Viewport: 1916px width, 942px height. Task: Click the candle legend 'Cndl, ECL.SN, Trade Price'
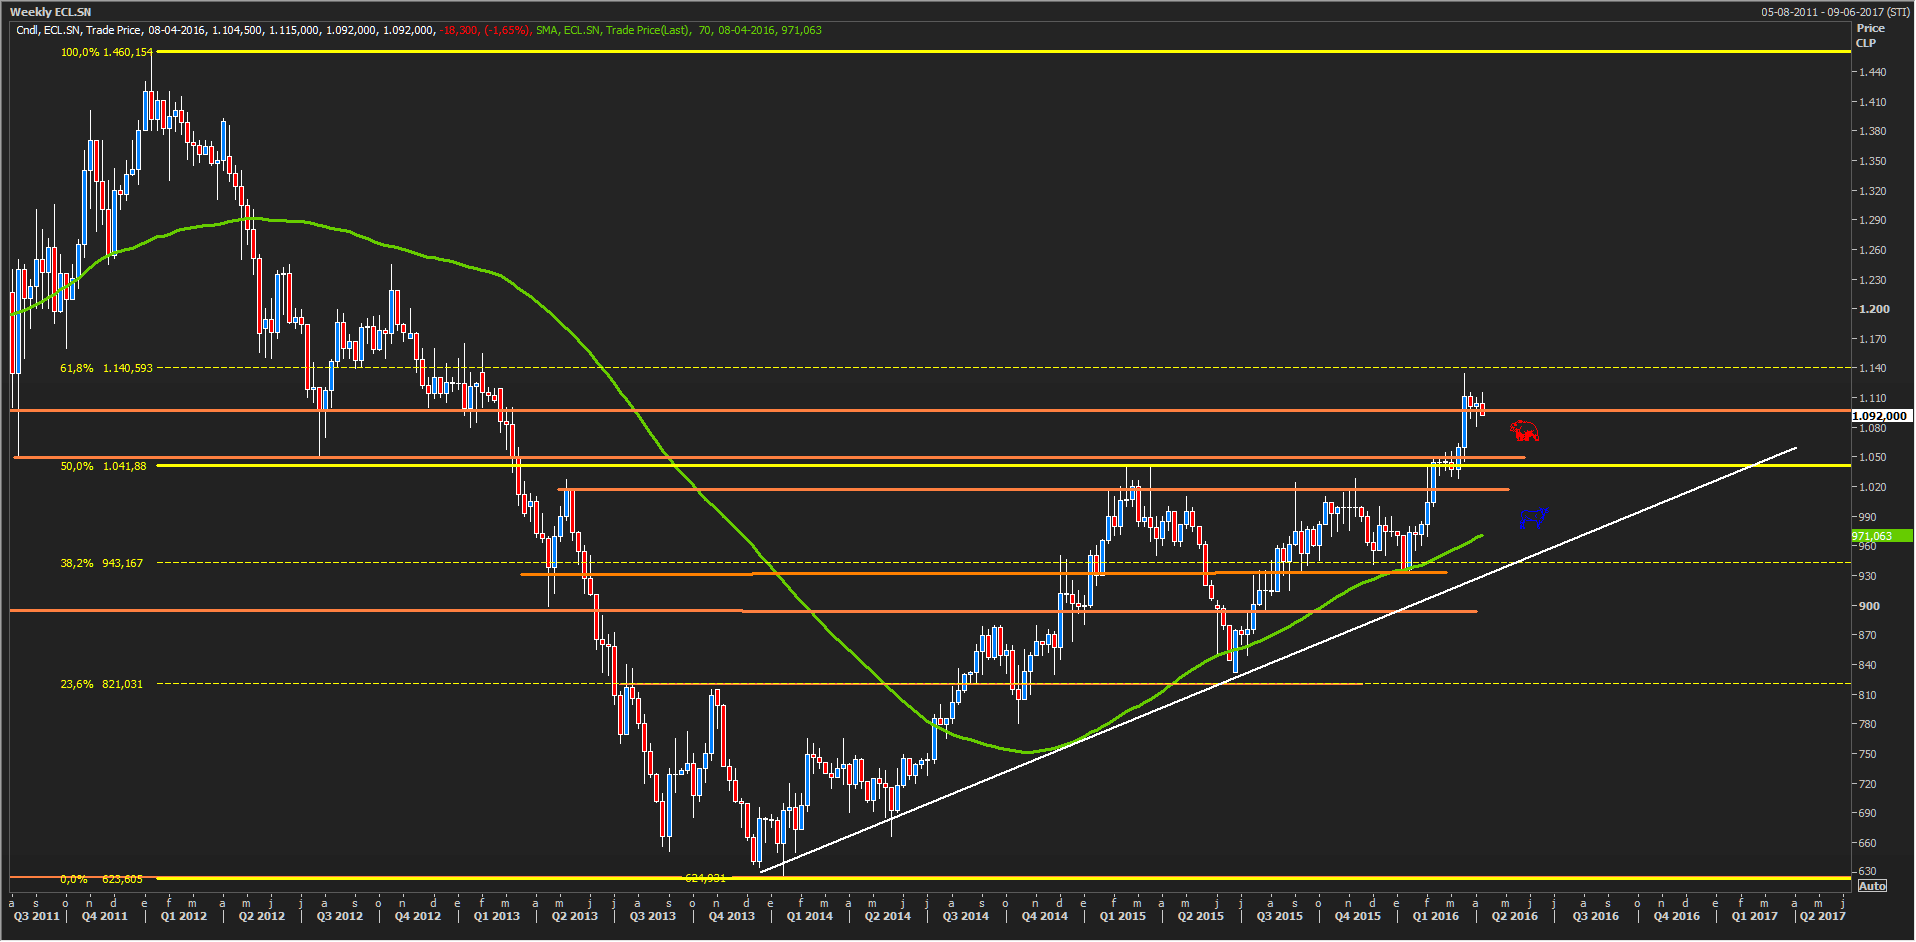pos(78,30)
